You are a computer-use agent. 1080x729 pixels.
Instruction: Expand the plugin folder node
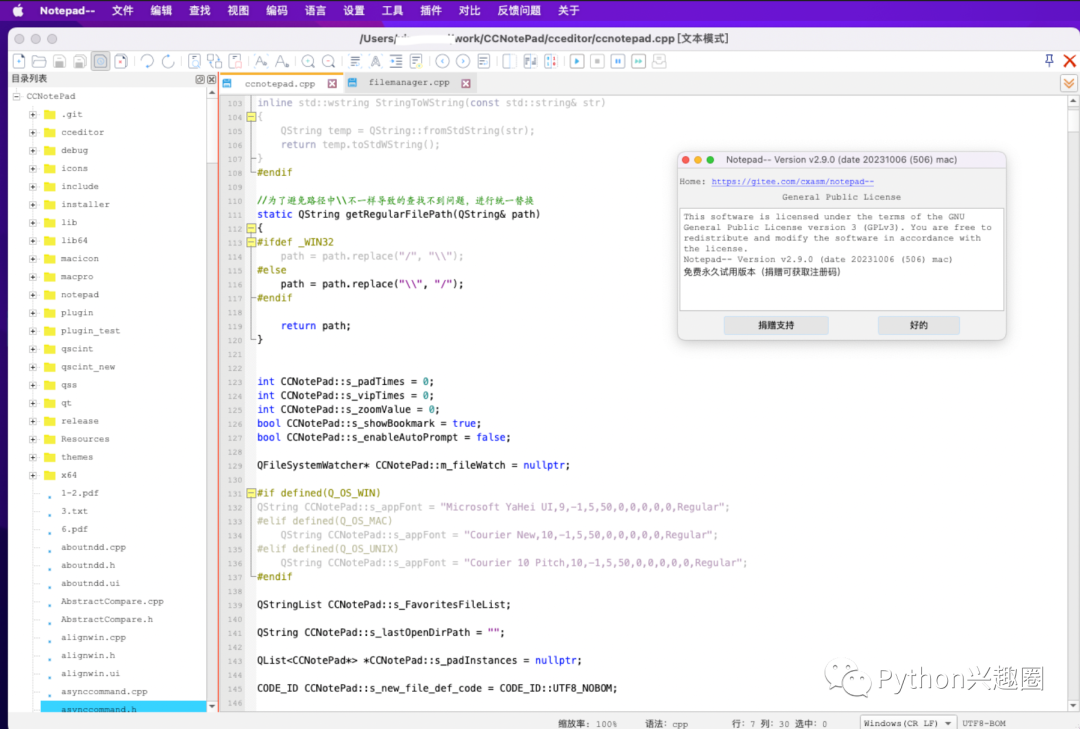tap(32, 313)
